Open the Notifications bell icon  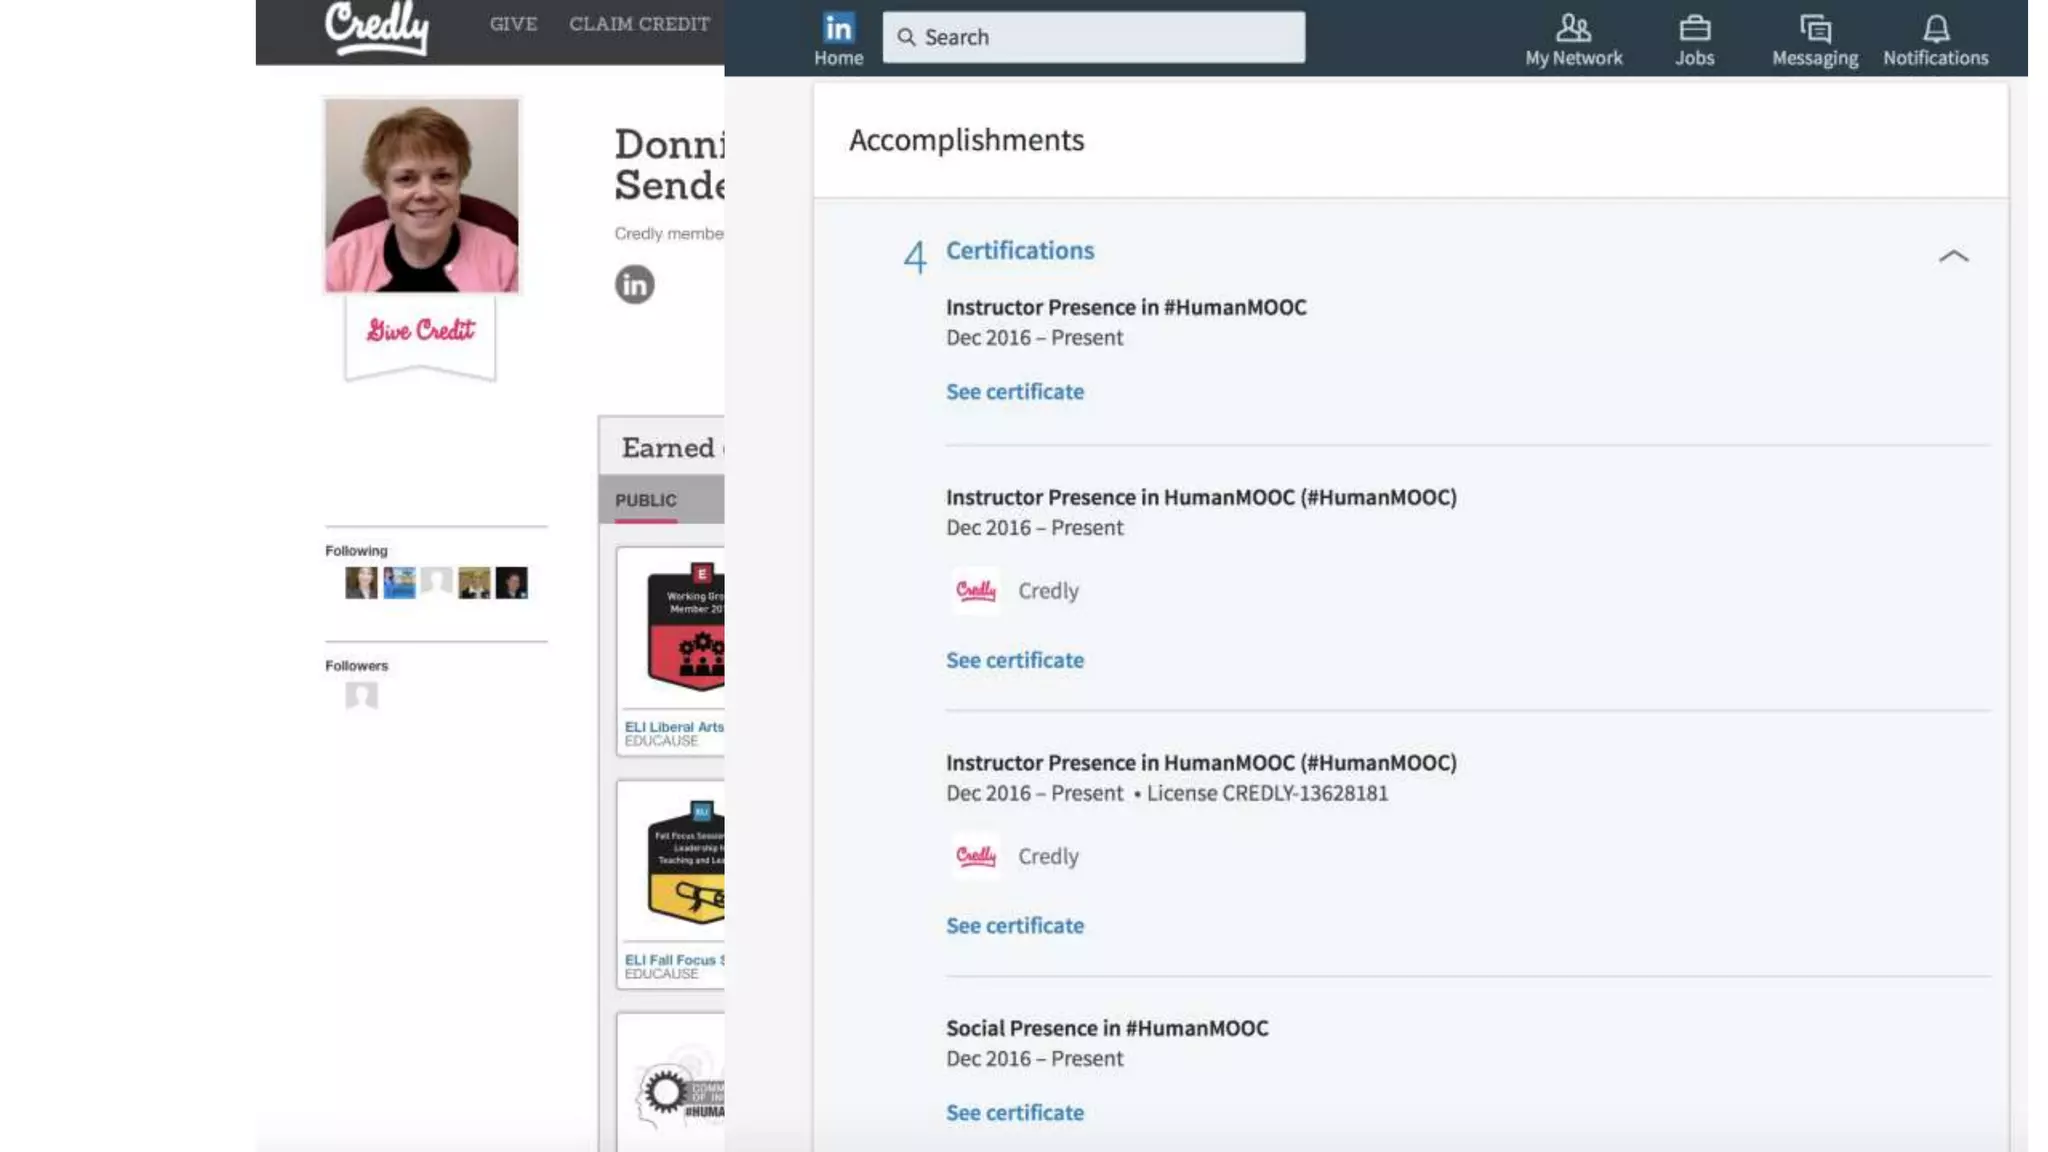point(1936,28)
